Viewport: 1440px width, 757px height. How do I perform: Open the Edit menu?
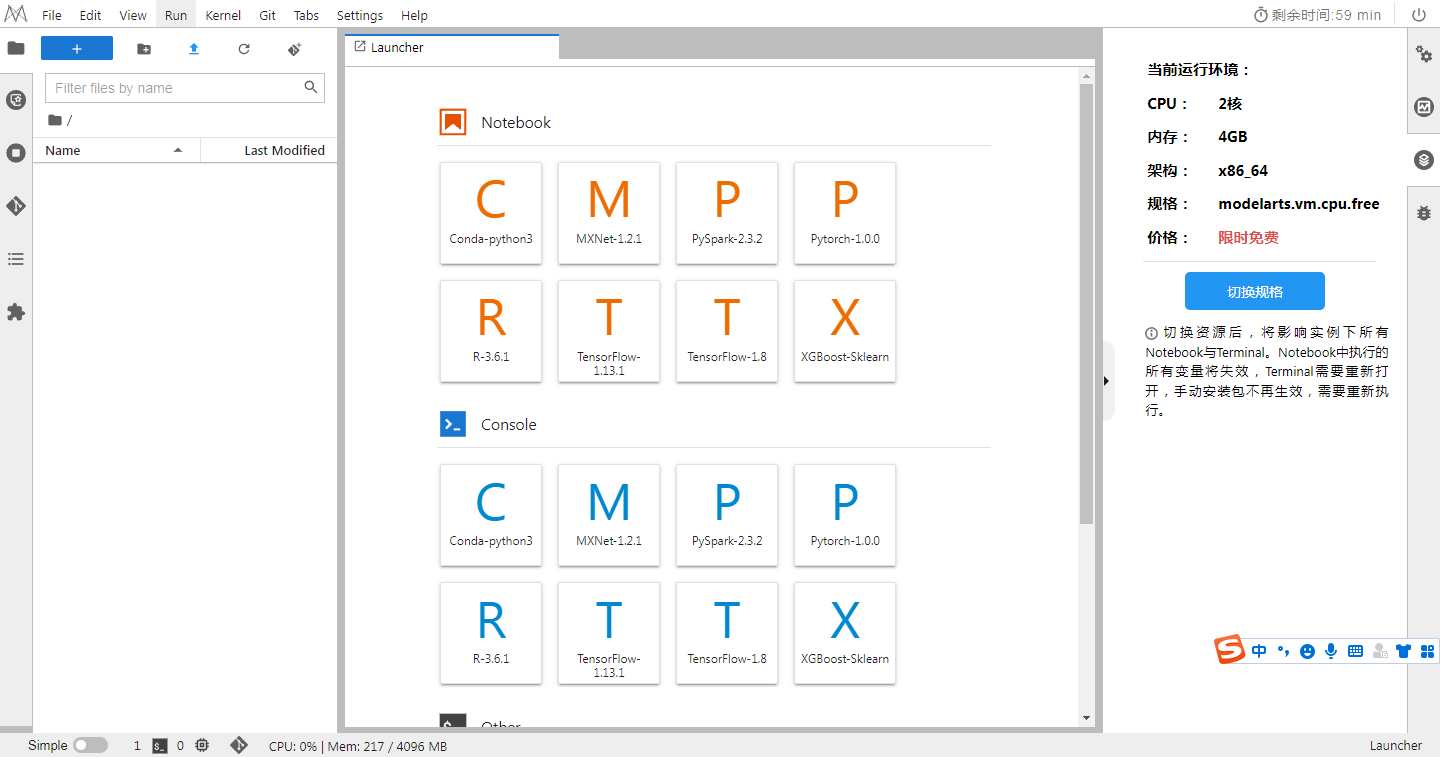point(90,15)
